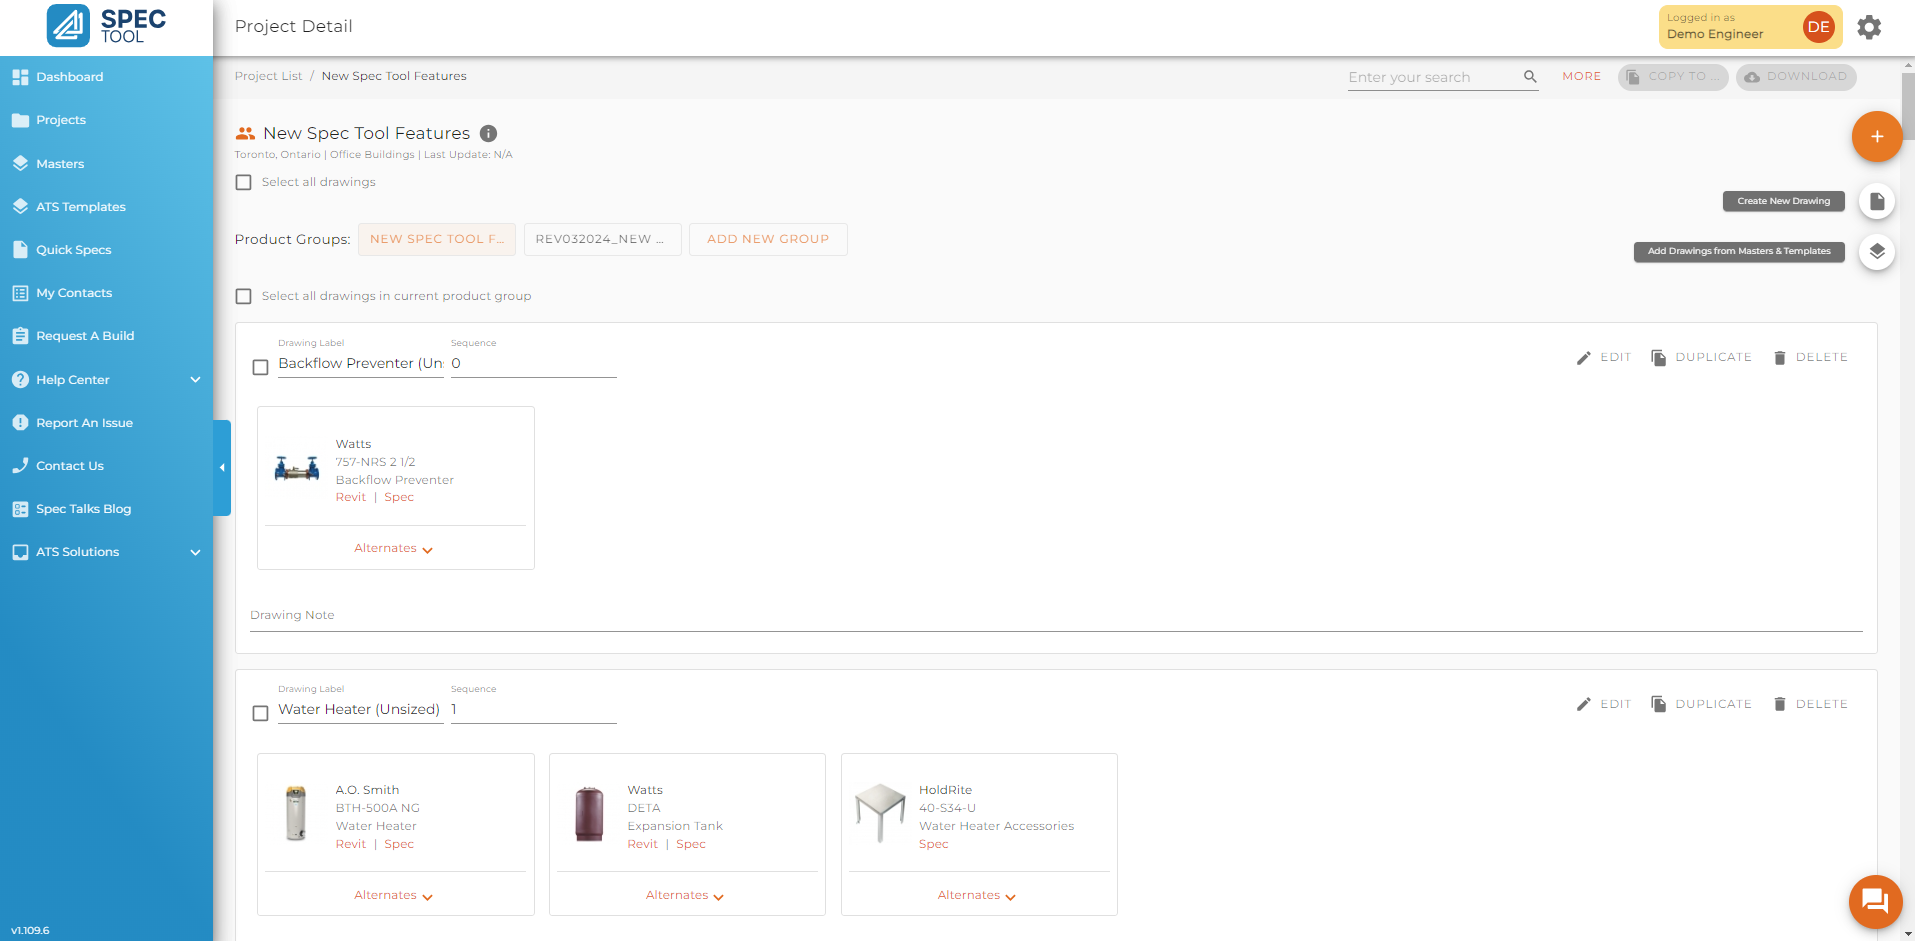Click the Backflow Preventer Drawing Label field
Screen dimensions: 1915x941
point(361,364)
